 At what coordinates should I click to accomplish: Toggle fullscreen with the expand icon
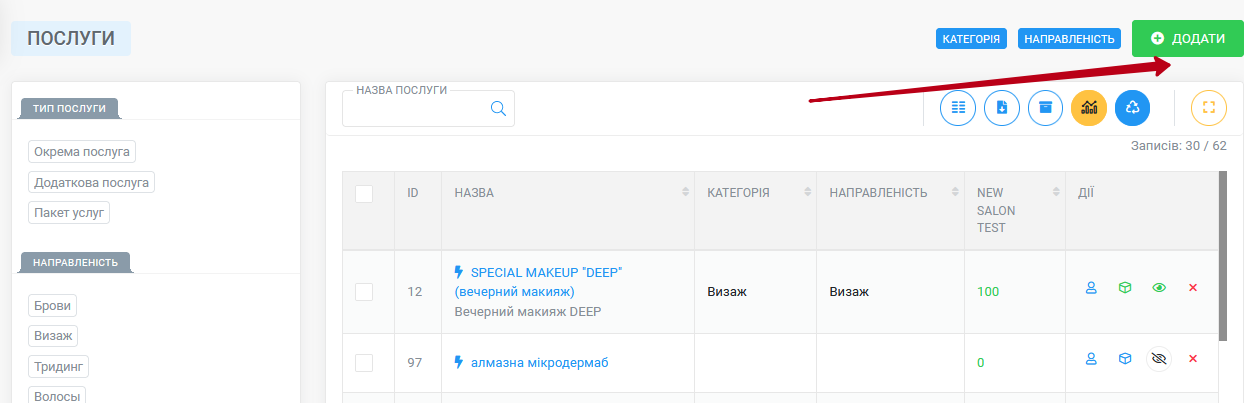pos(1209,108)
